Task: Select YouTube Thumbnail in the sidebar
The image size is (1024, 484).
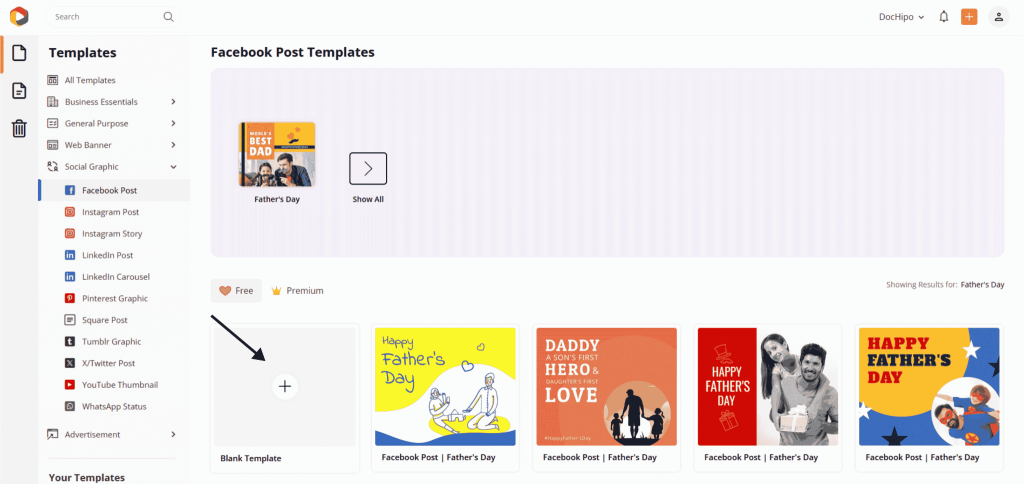Action: click(x=120, y=385)
